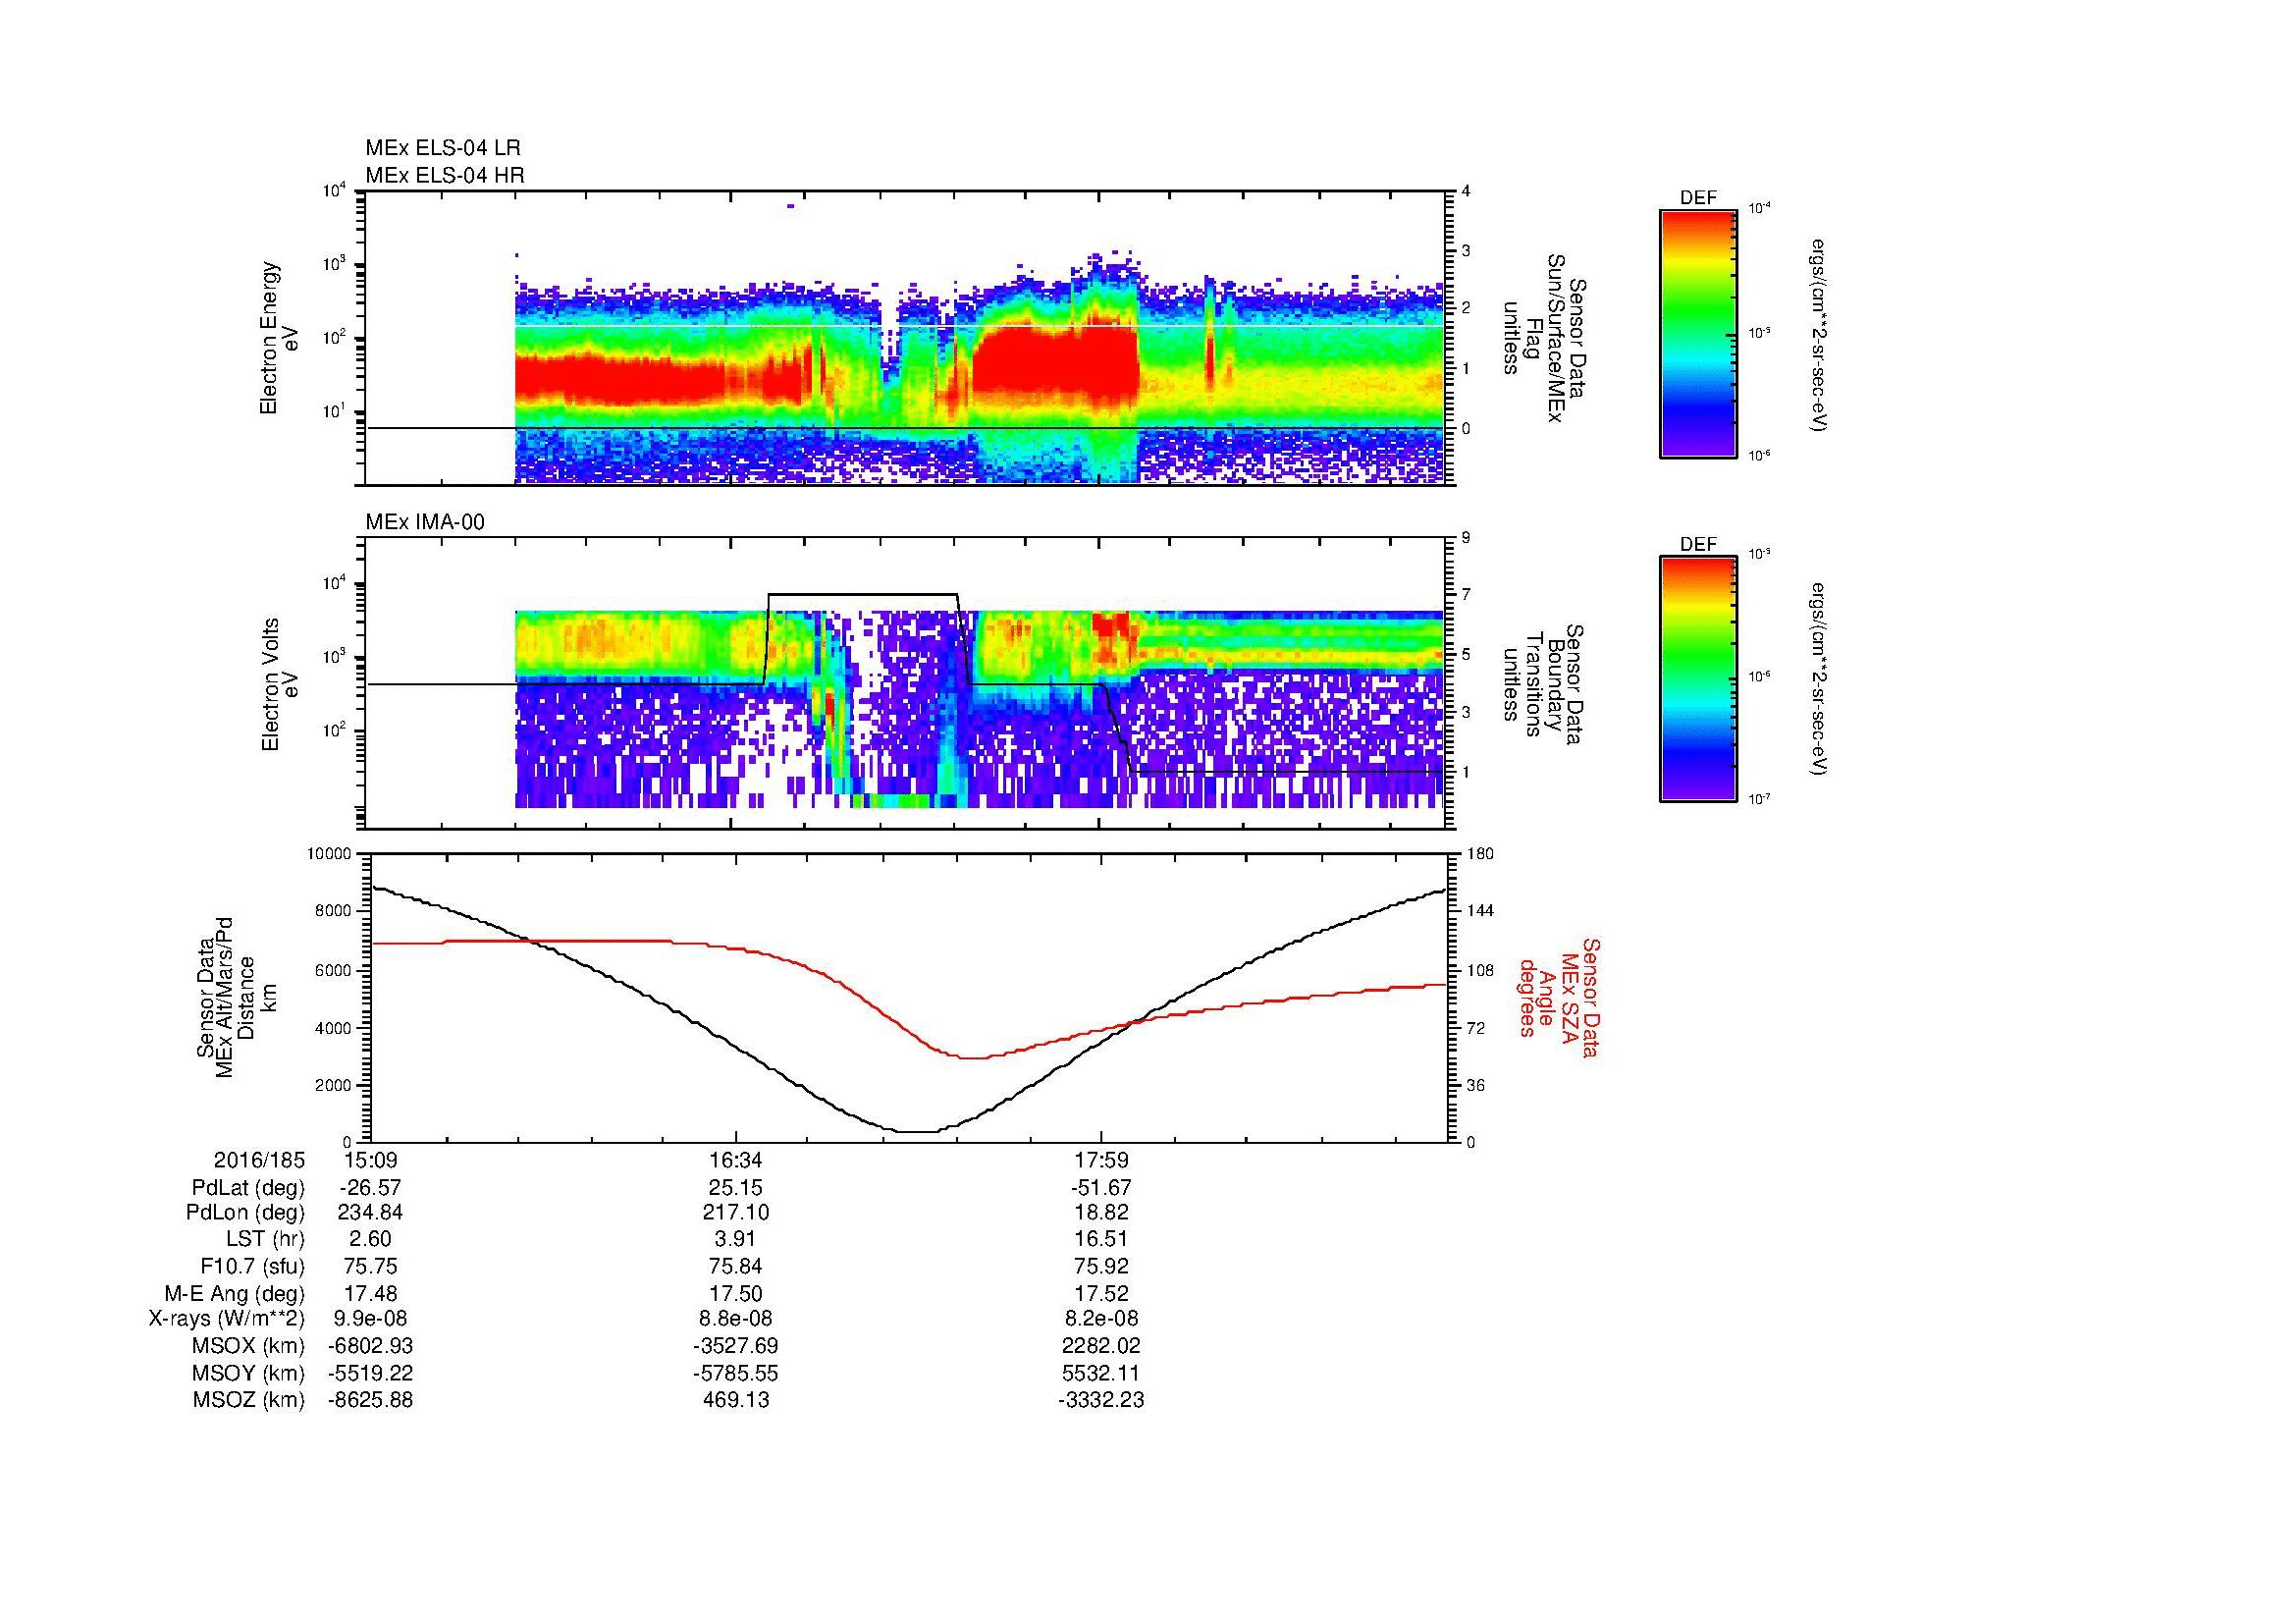Screen dimensions: 2296x1623
Task: Click the MSOY value '-5519.22'
Action: pos(371,1373)
